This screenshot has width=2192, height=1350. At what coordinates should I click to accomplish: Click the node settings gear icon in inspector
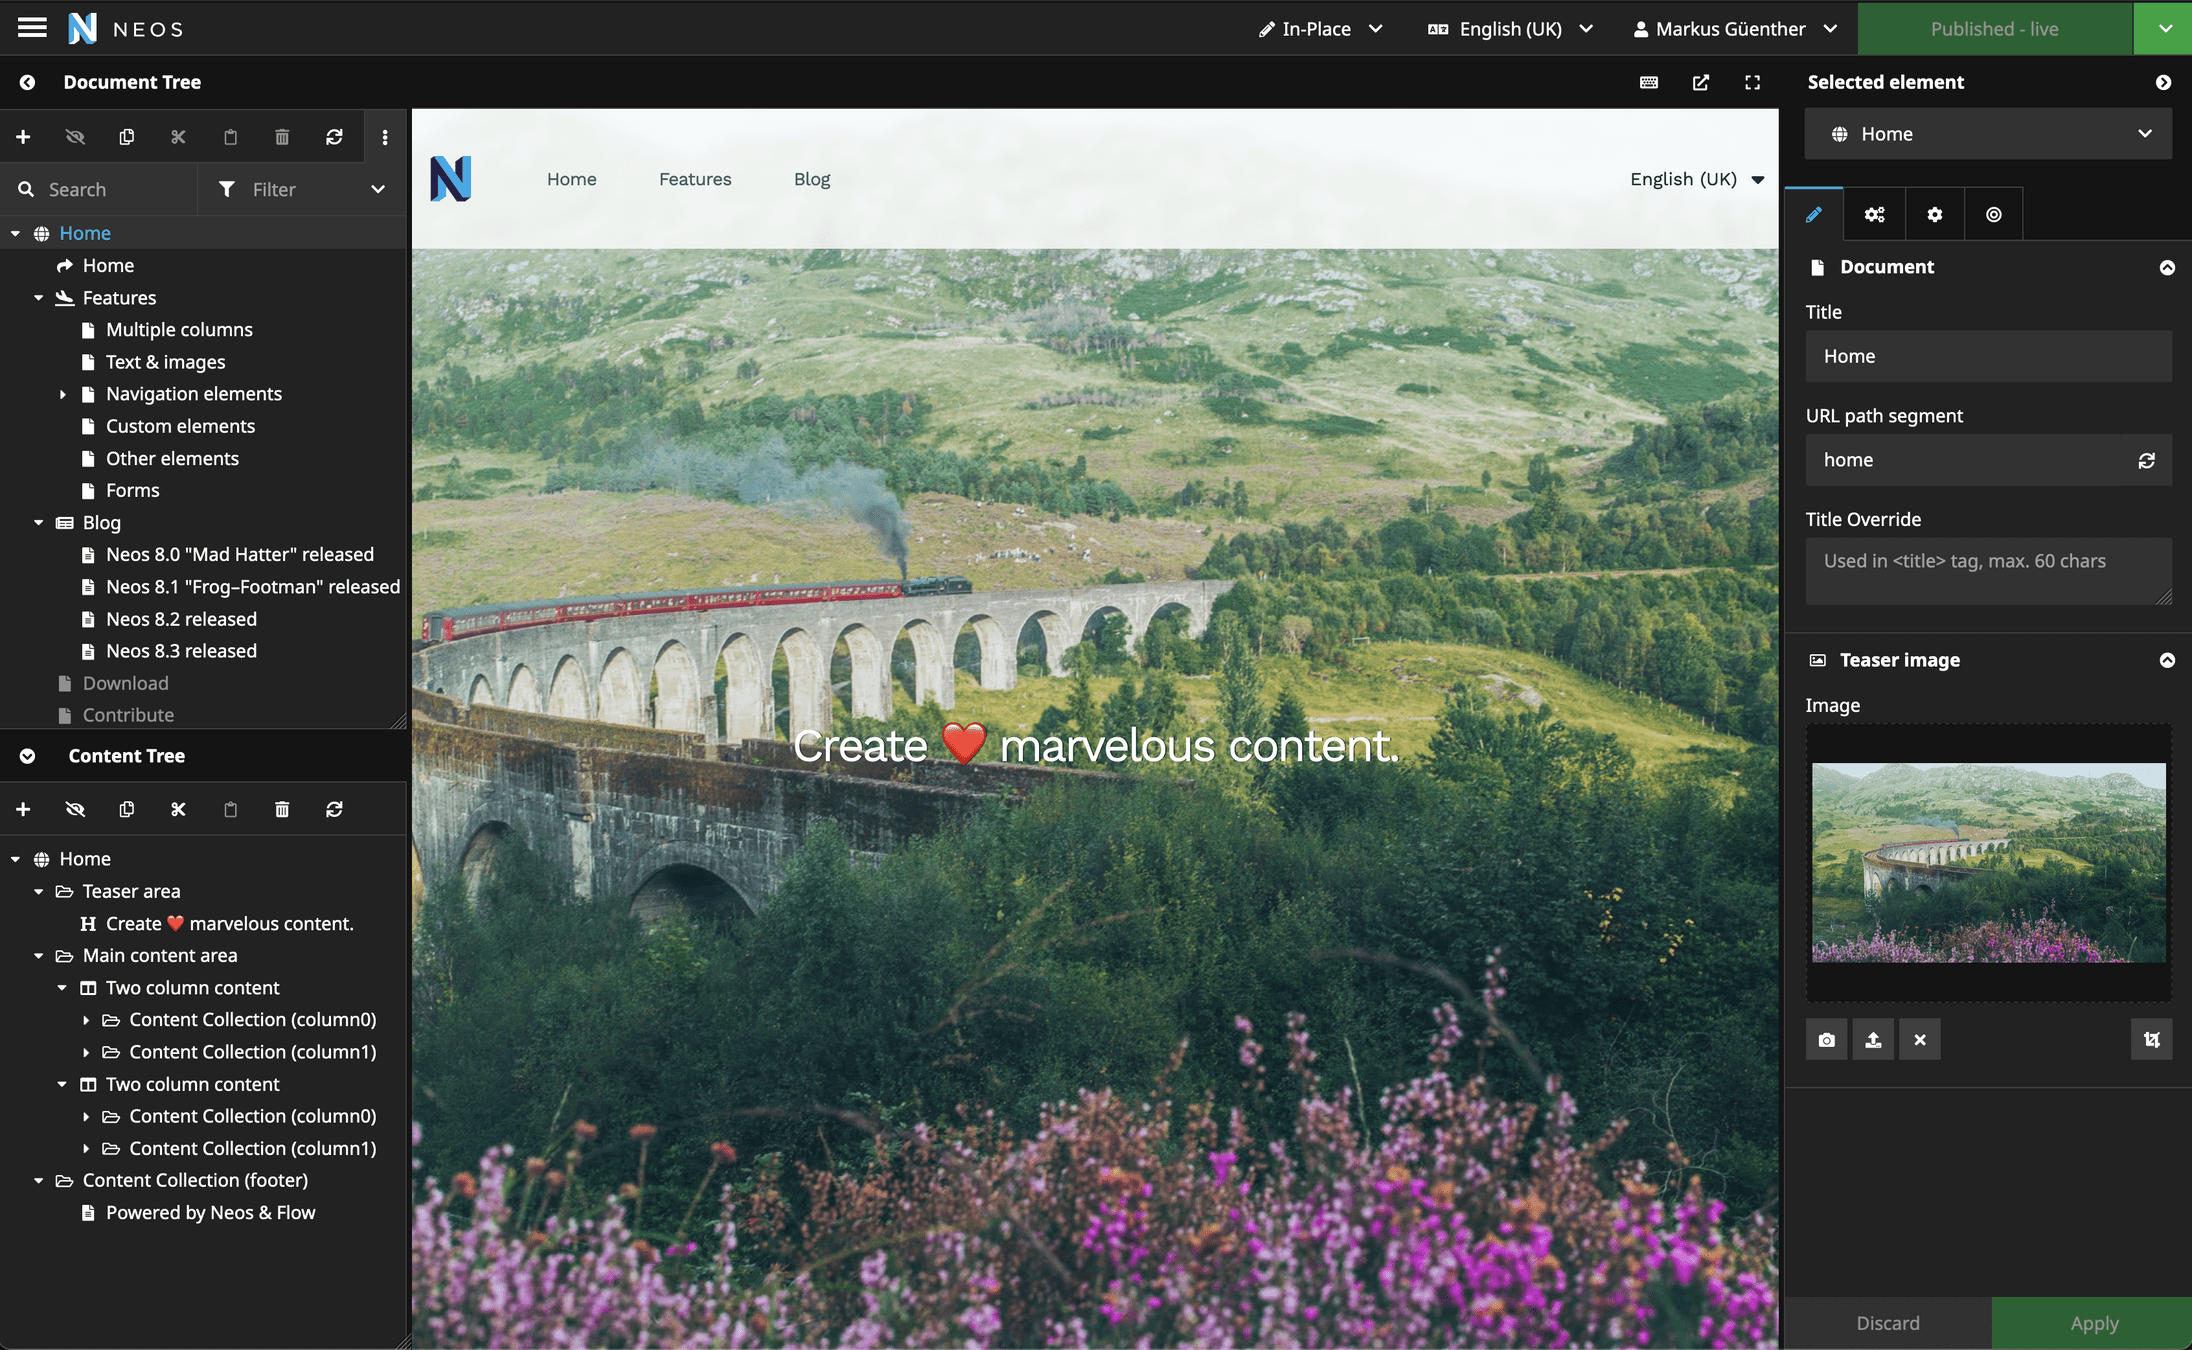click(1934, 215)
